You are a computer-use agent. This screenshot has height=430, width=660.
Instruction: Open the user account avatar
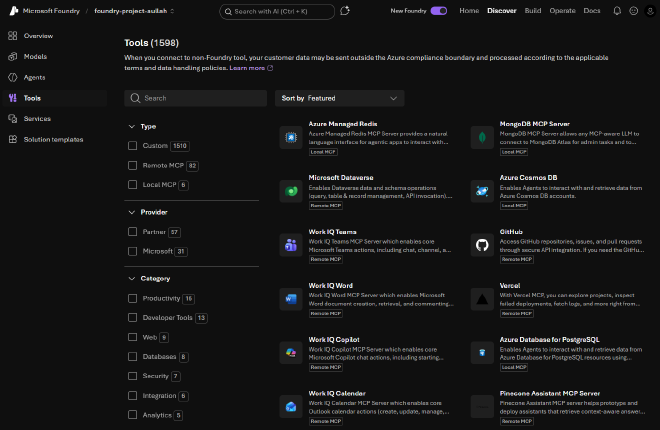tap(650, 11)
